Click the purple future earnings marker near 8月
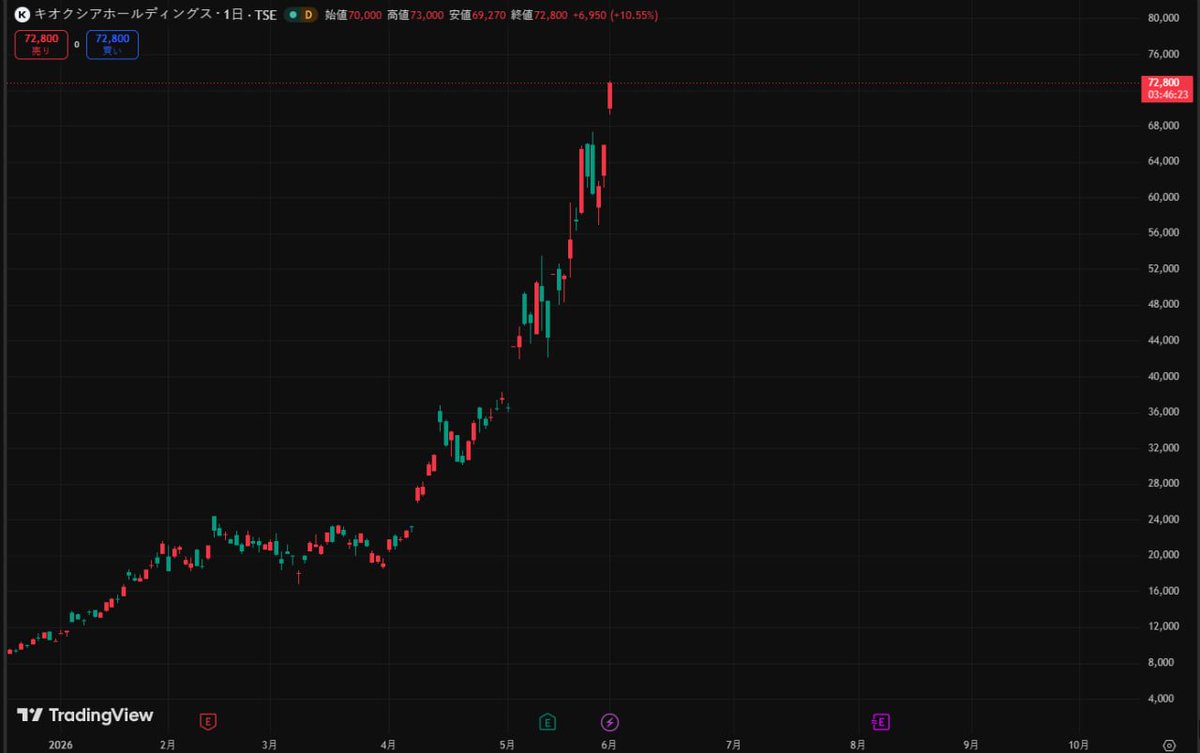1200x753 pixels. tap(881, 721)
